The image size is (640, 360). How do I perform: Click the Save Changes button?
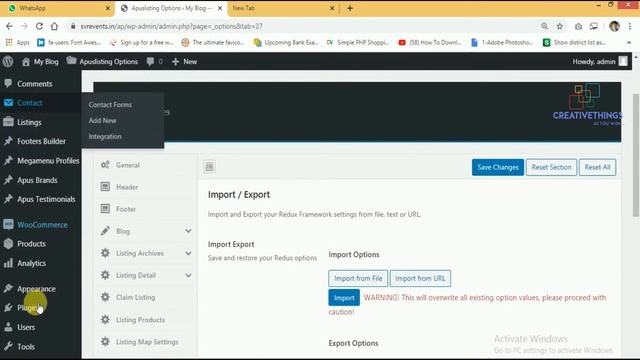tap(498, 167)
